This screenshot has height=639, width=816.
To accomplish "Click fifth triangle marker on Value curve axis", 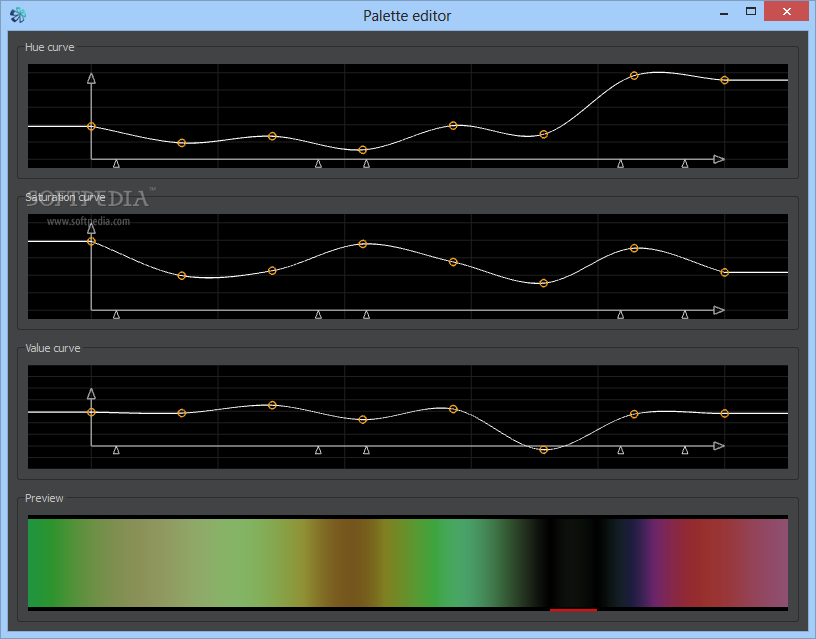I will coord(685,451).
